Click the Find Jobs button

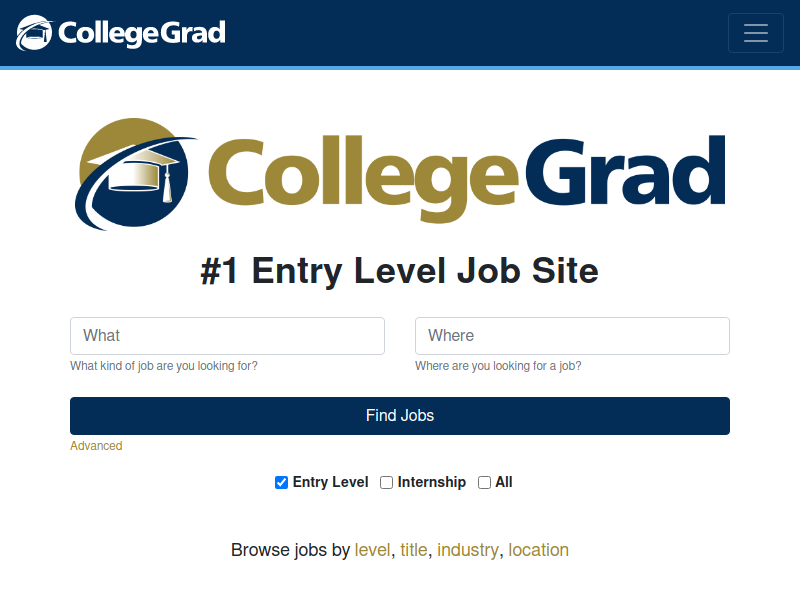tap(400, 416)
